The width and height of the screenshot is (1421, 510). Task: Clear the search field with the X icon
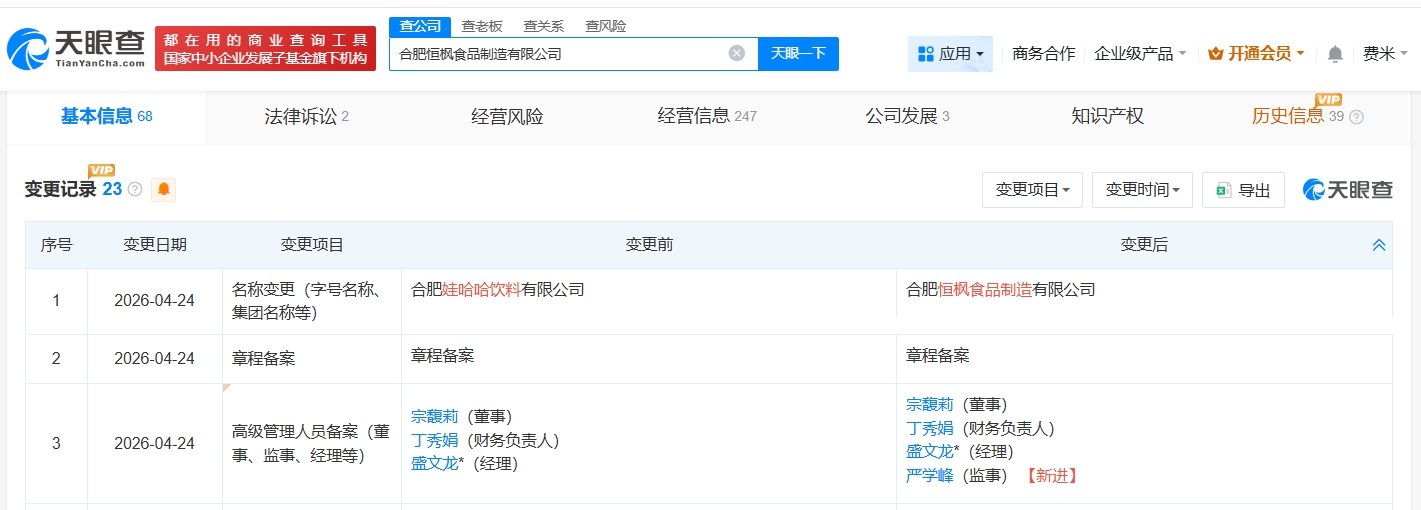(737, 54)
